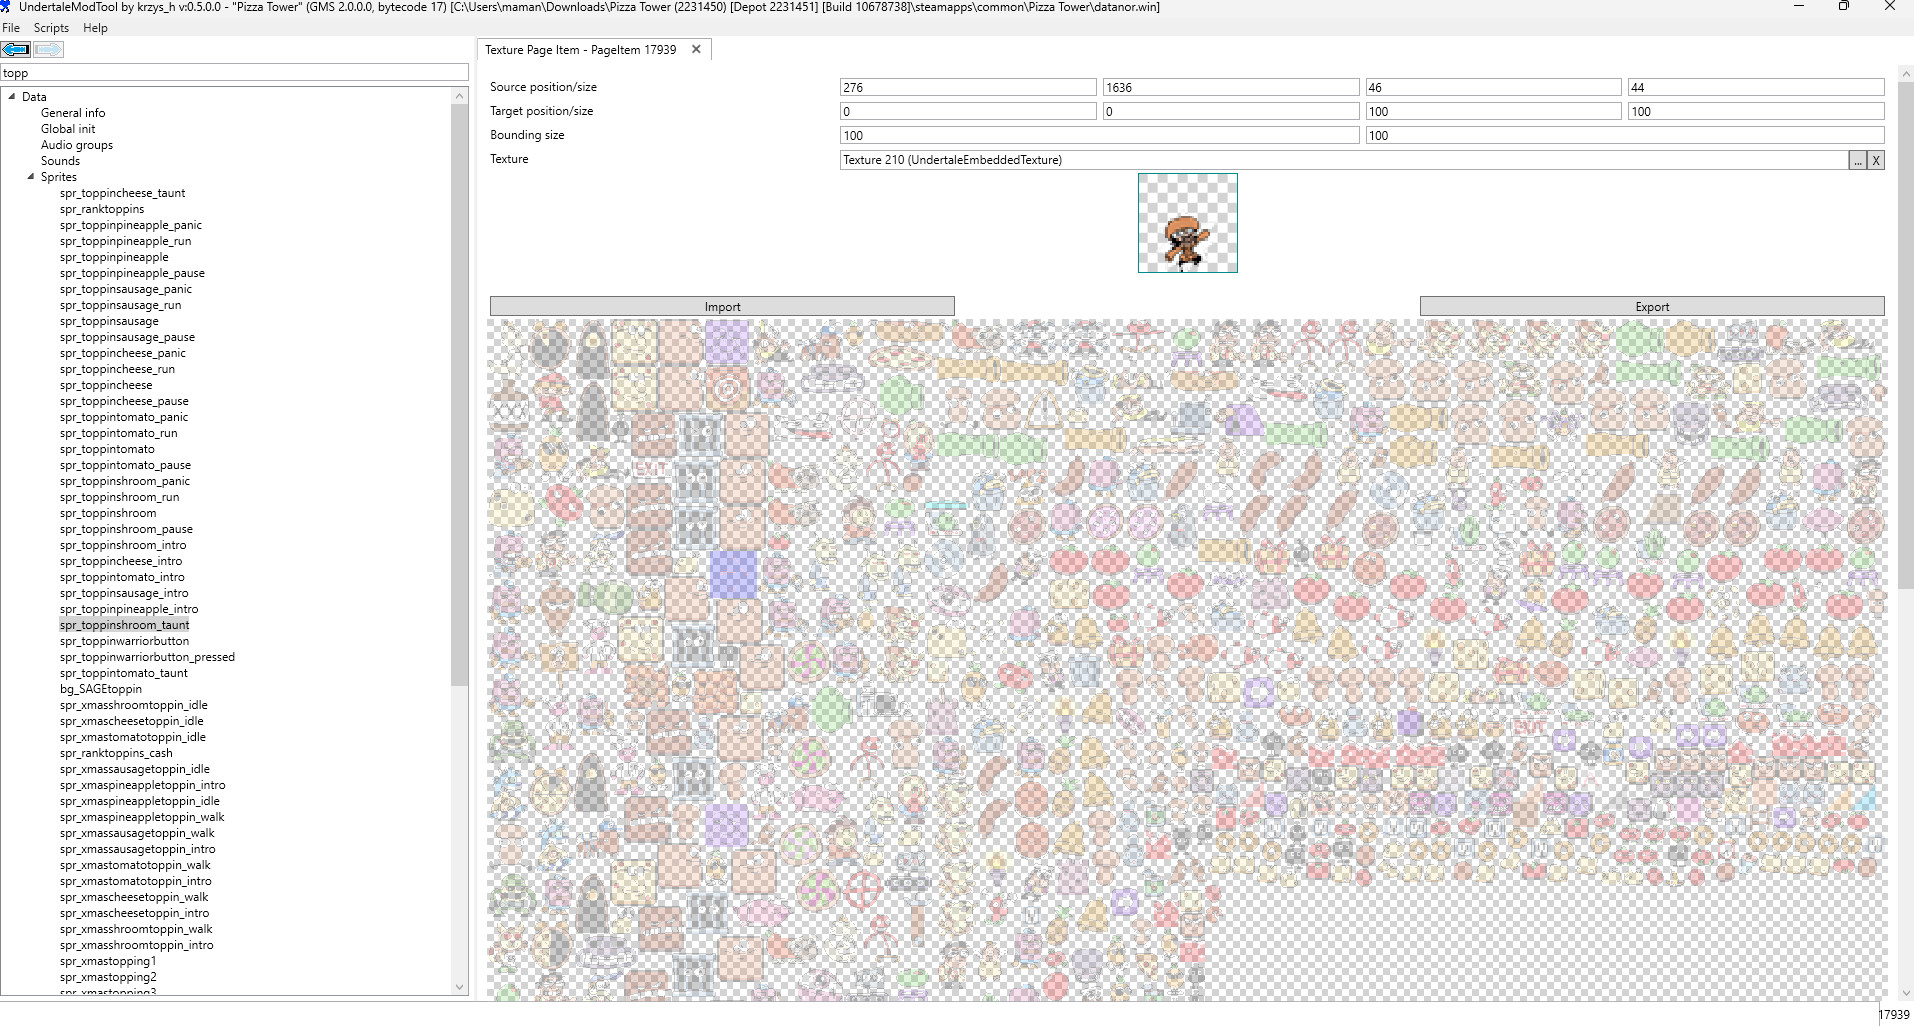This screenshot has width=1914, height=1026.
Task: Click the forward navigation arrow icon
Action: coord(49,49)
